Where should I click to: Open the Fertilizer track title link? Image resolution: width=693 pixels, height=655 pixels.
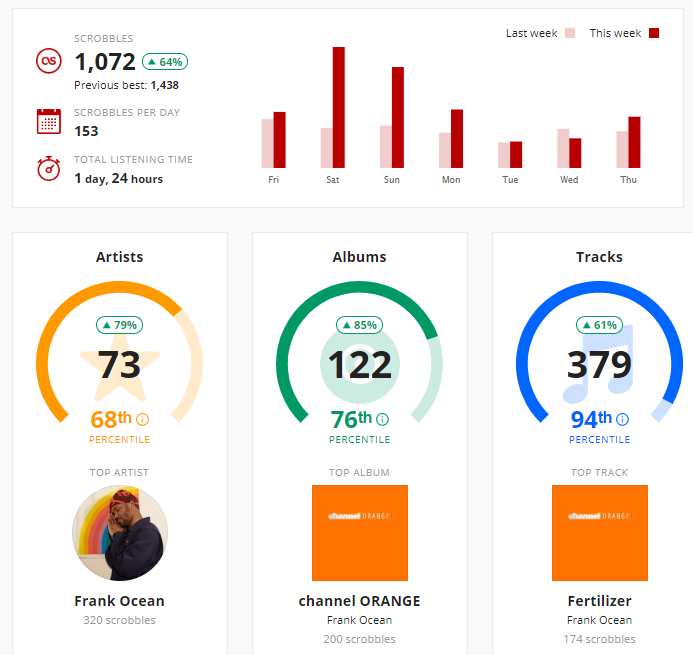pos(599,601)
